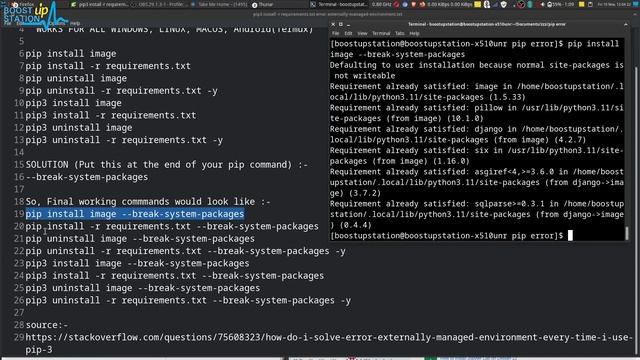Click the terminal window's maximize button
This screenshot has height=360, width=640.
(x=340, y=24)
